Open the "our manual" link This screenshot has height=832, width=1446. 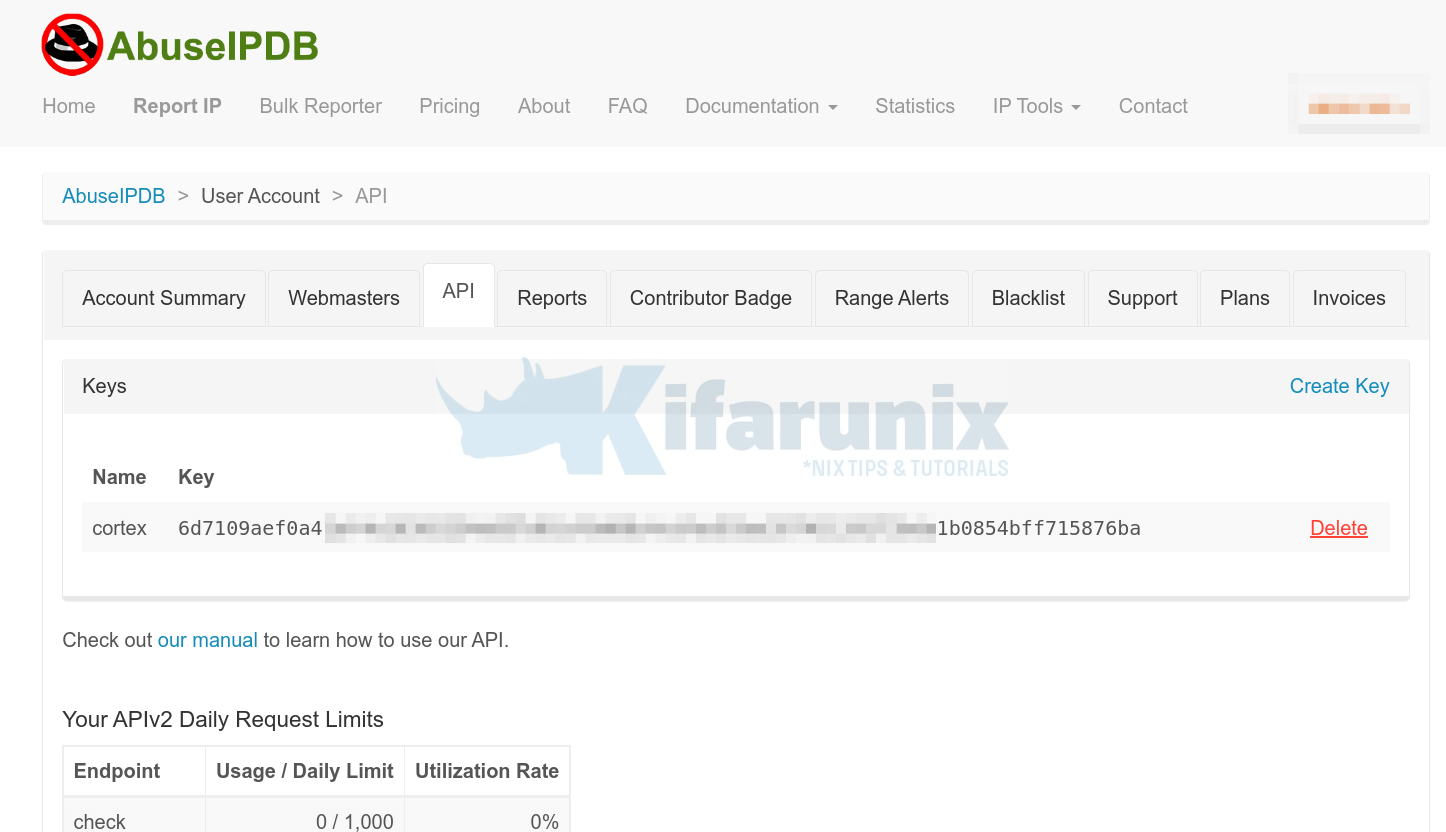(x=208, y=640)
